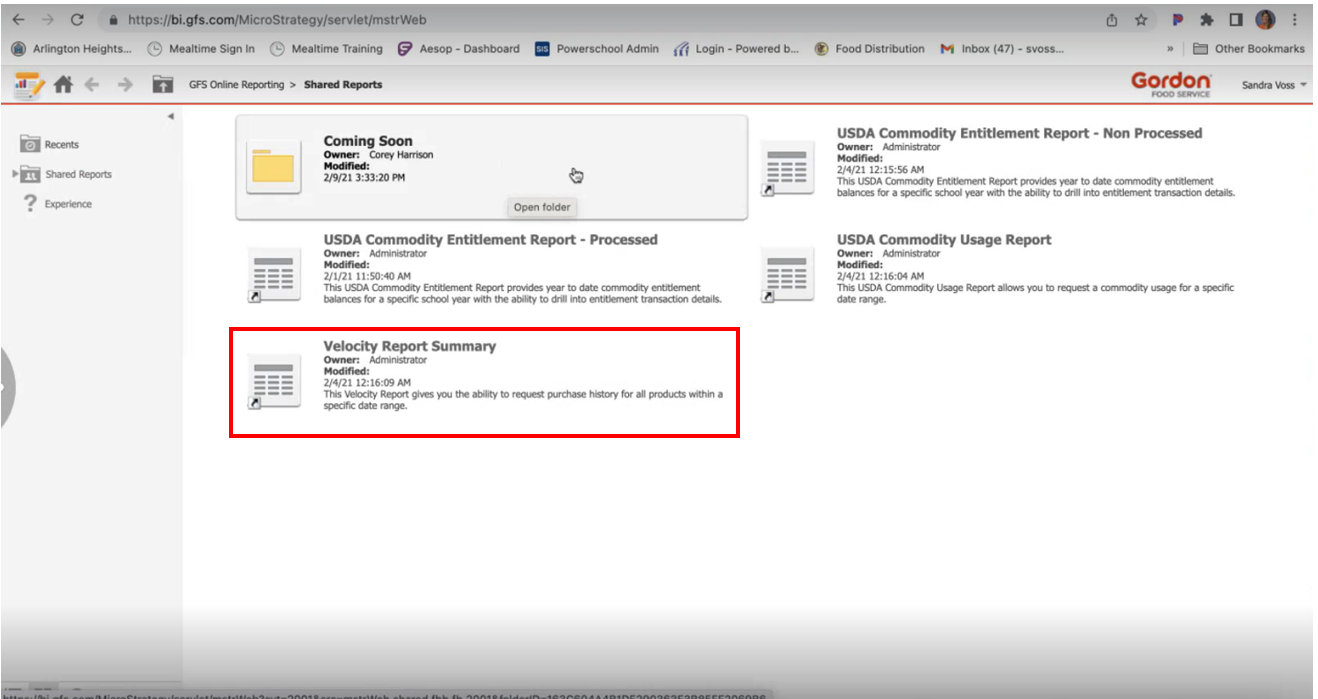Open the Food Distribution bookmark
Image resolution: width=1318 pixels, height=699 pixels.
coord(870,48)
